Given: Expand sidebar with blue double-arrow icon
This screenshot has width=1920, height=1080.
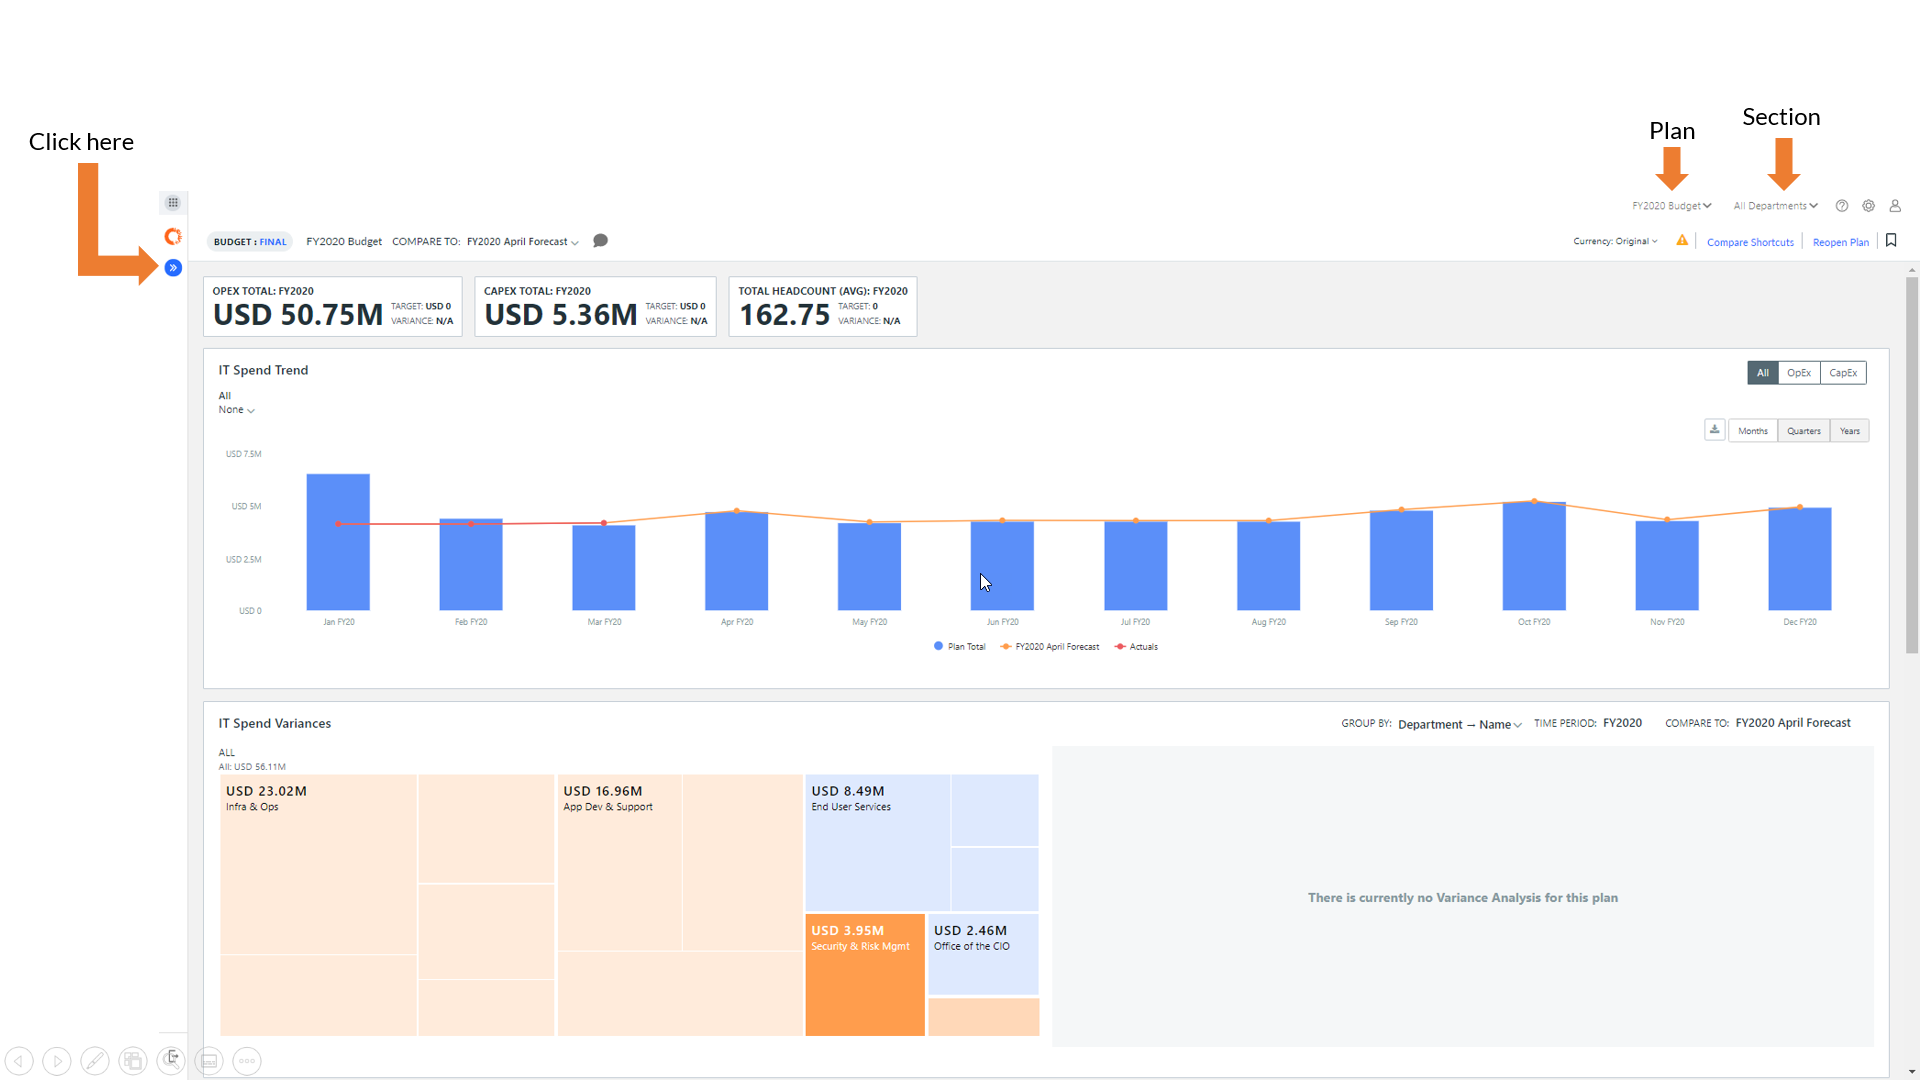Looking at the screenshot, I should pyautogui.click(x=173, y=268).
